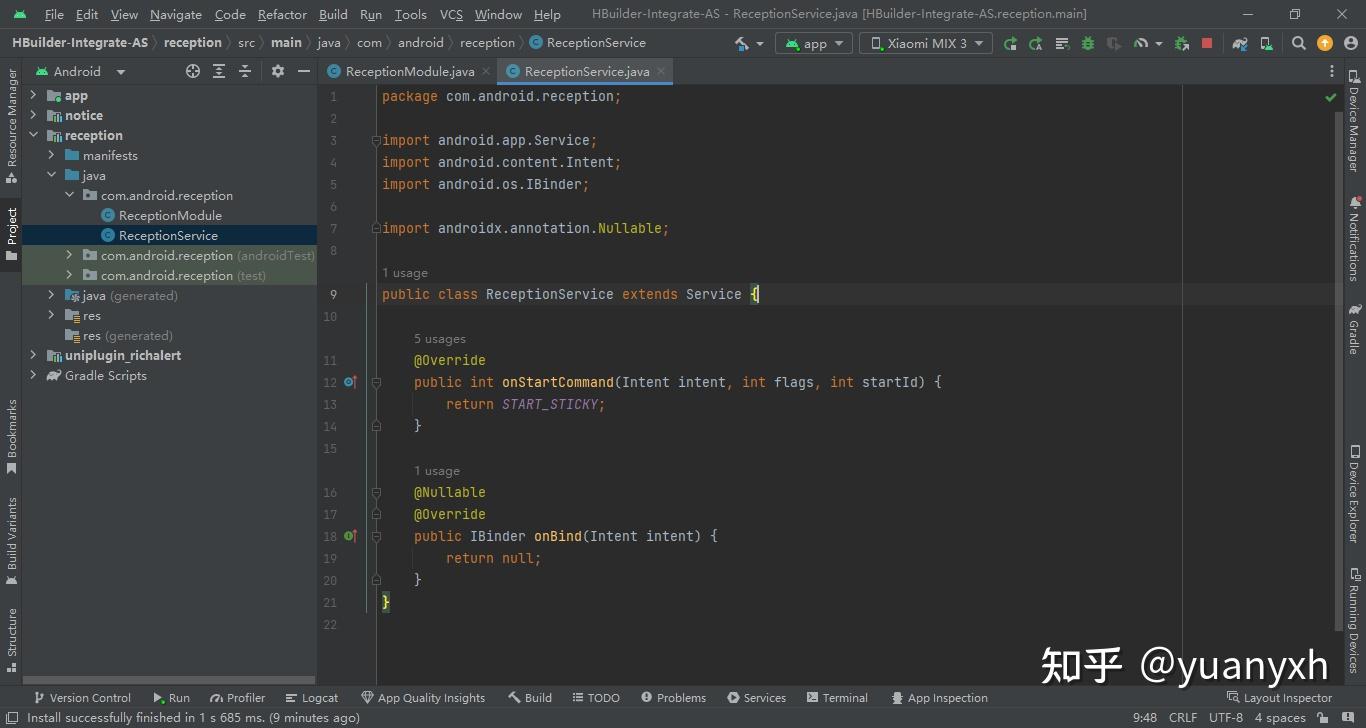Hide the Project panel with minus icon

[x=304, y=71]
